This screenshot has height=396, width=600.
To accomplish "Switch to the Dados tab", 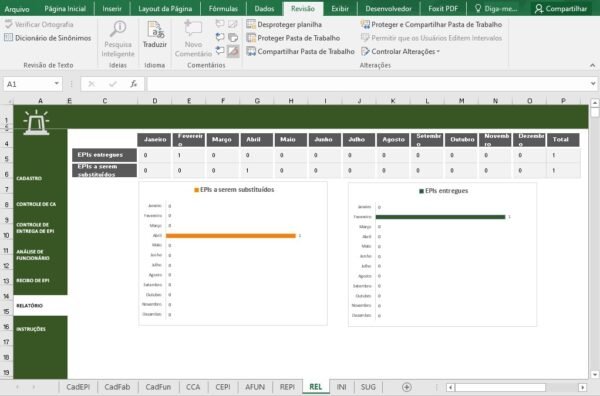I will [x=264, y=8].
